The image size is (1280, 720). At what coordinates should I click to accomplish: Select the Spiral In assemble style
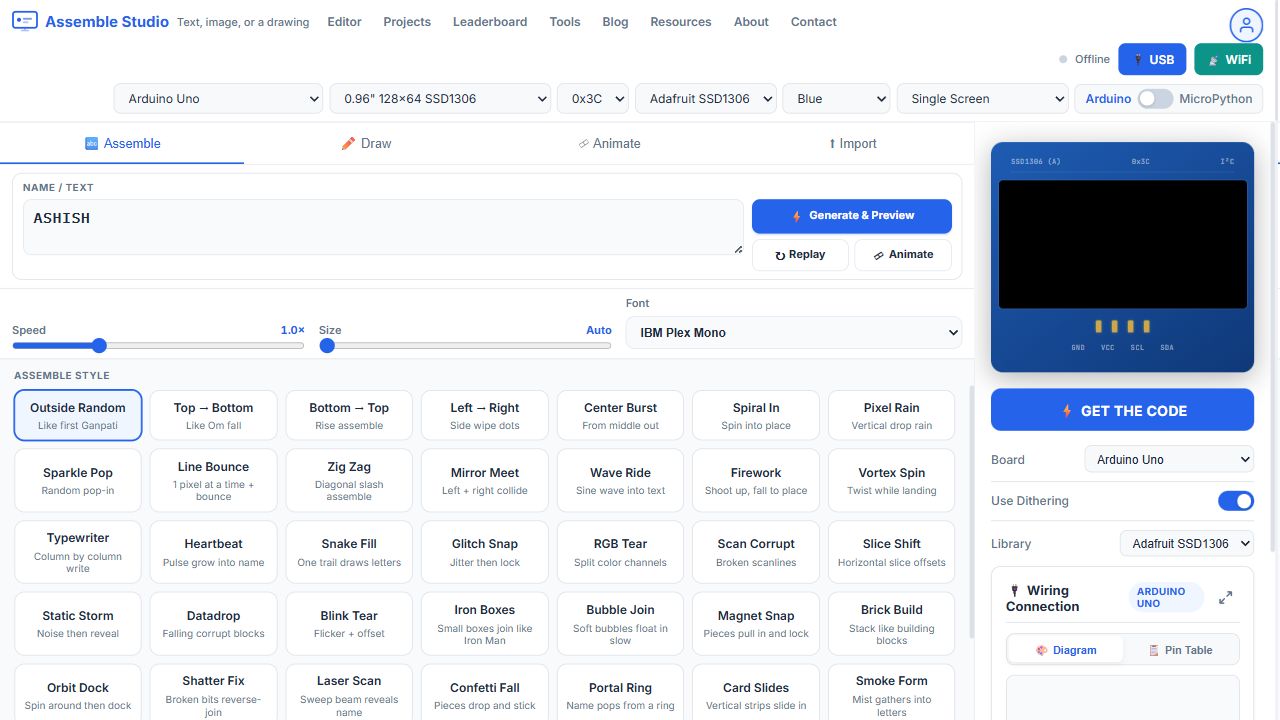point(756,416)
